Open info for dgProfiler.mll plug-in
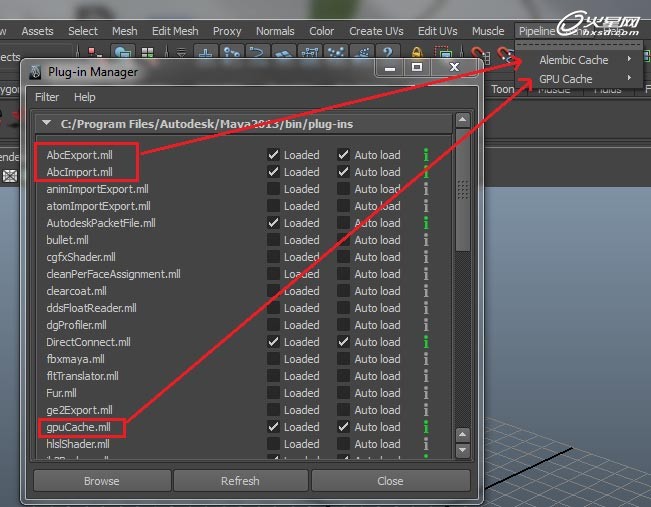The height and width of the screenshot is (507, 651). [x=426, y=325]
